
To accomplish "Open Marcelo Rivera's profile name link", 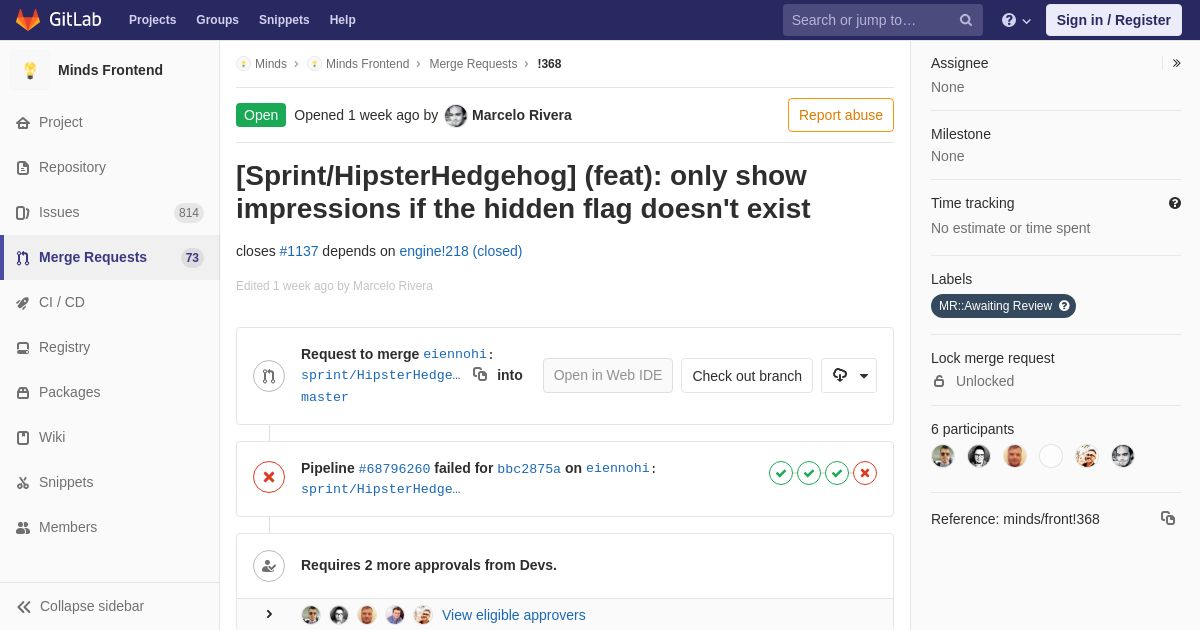I will [x=522, y=115].
